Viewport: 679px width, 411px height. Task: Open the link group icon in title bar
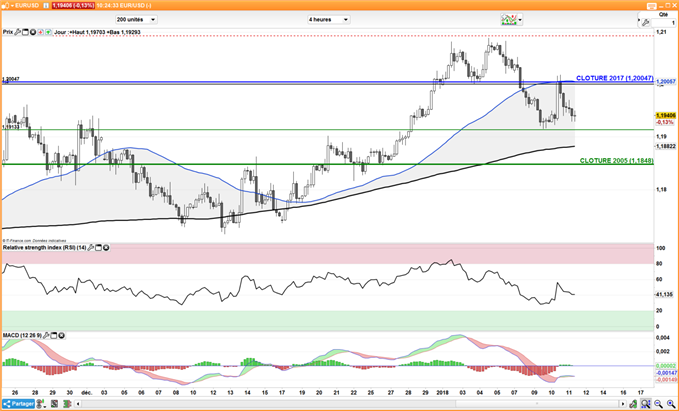tap(5, 6)
